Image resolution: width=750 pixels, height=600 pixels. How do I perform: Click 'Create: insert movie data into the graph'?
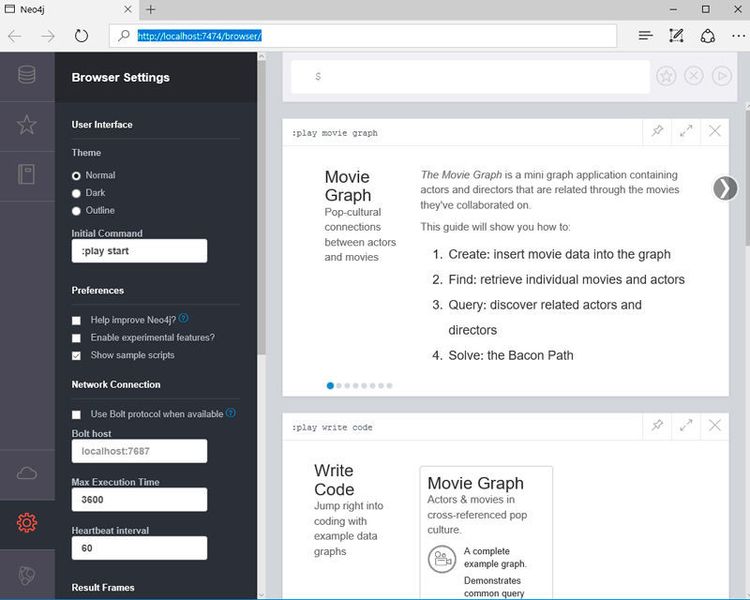point(559,254)
